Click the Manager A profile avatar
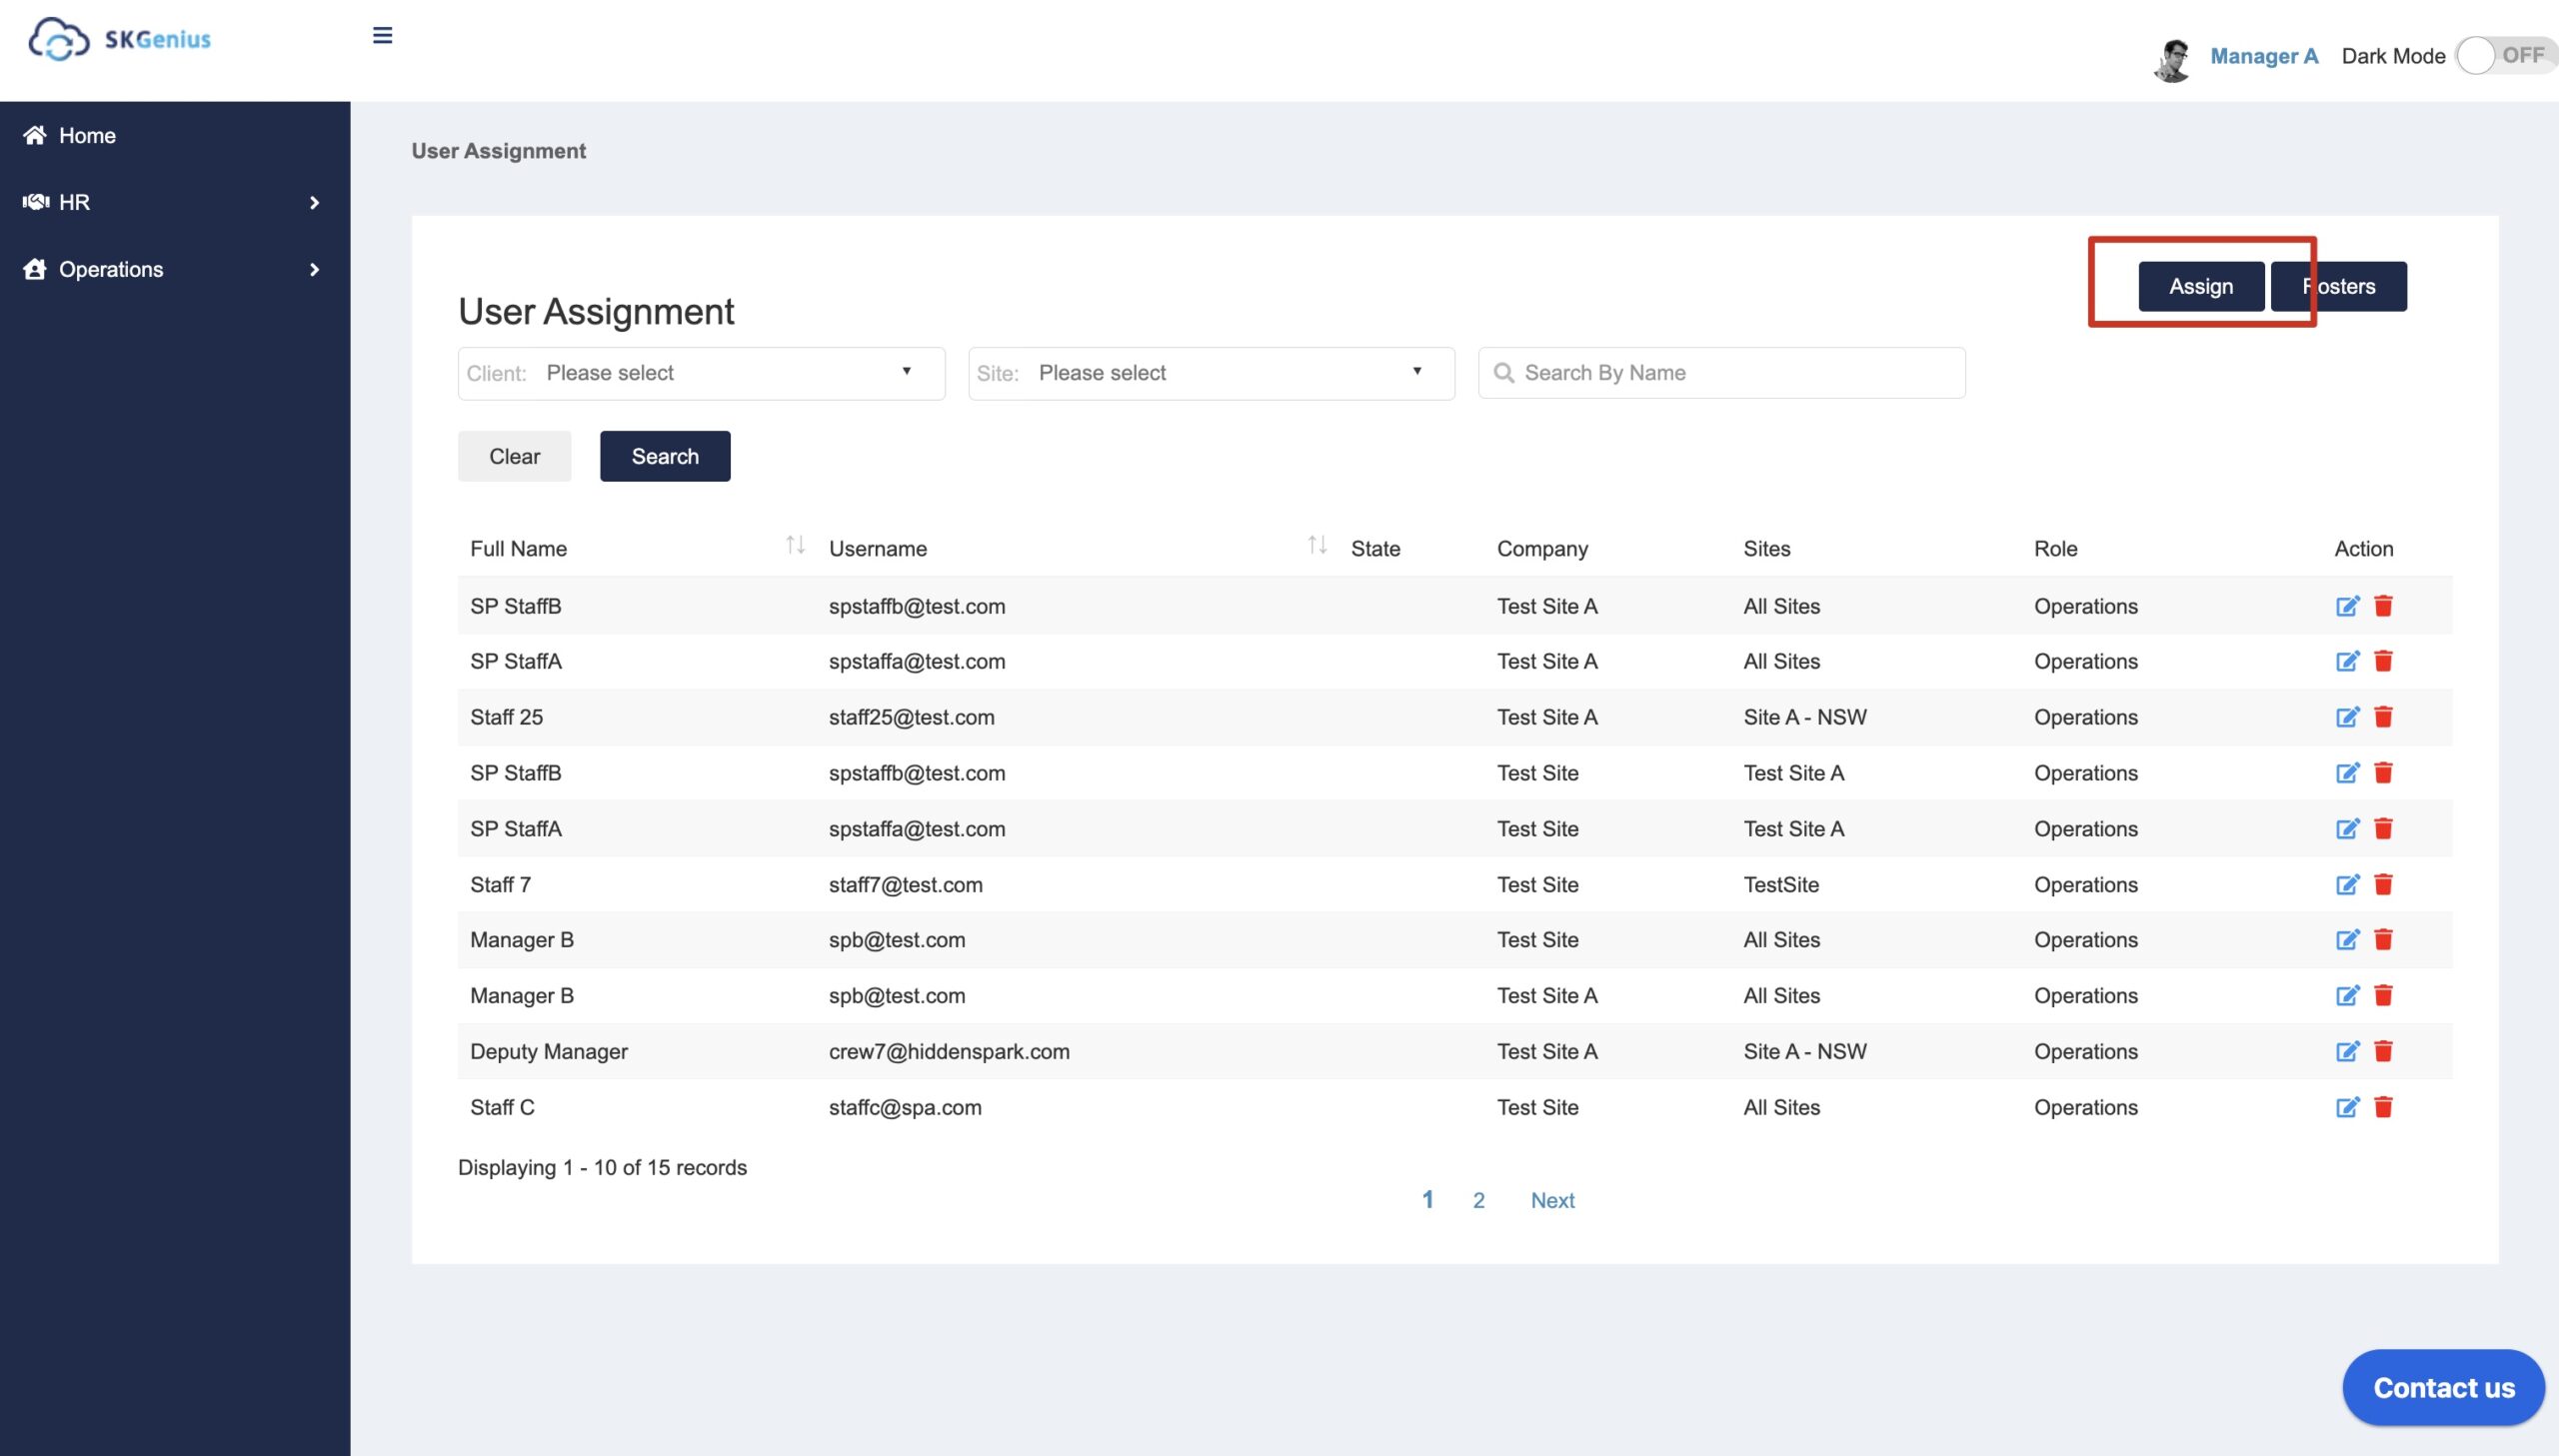This screenshot has width=2559, height=1456. [2172, 58]
